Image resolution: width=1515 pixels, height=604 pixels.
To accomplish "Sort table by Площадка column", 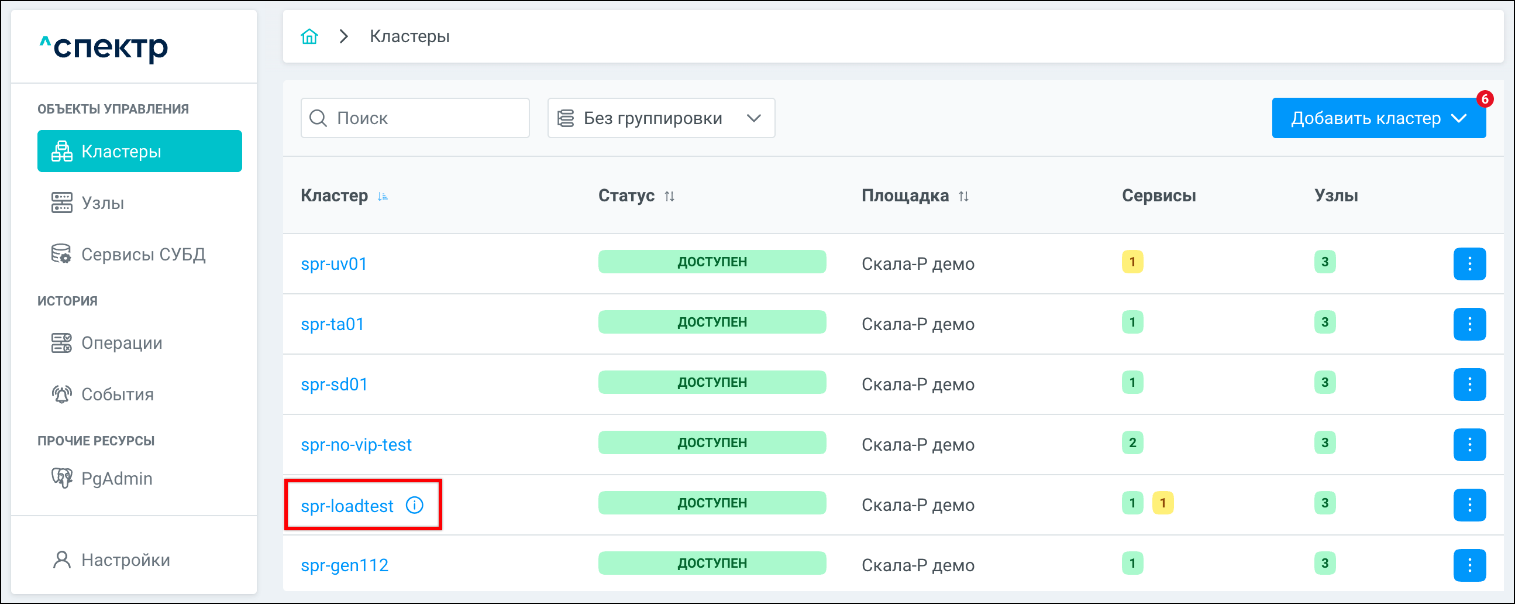I will (x=964, y=197).
